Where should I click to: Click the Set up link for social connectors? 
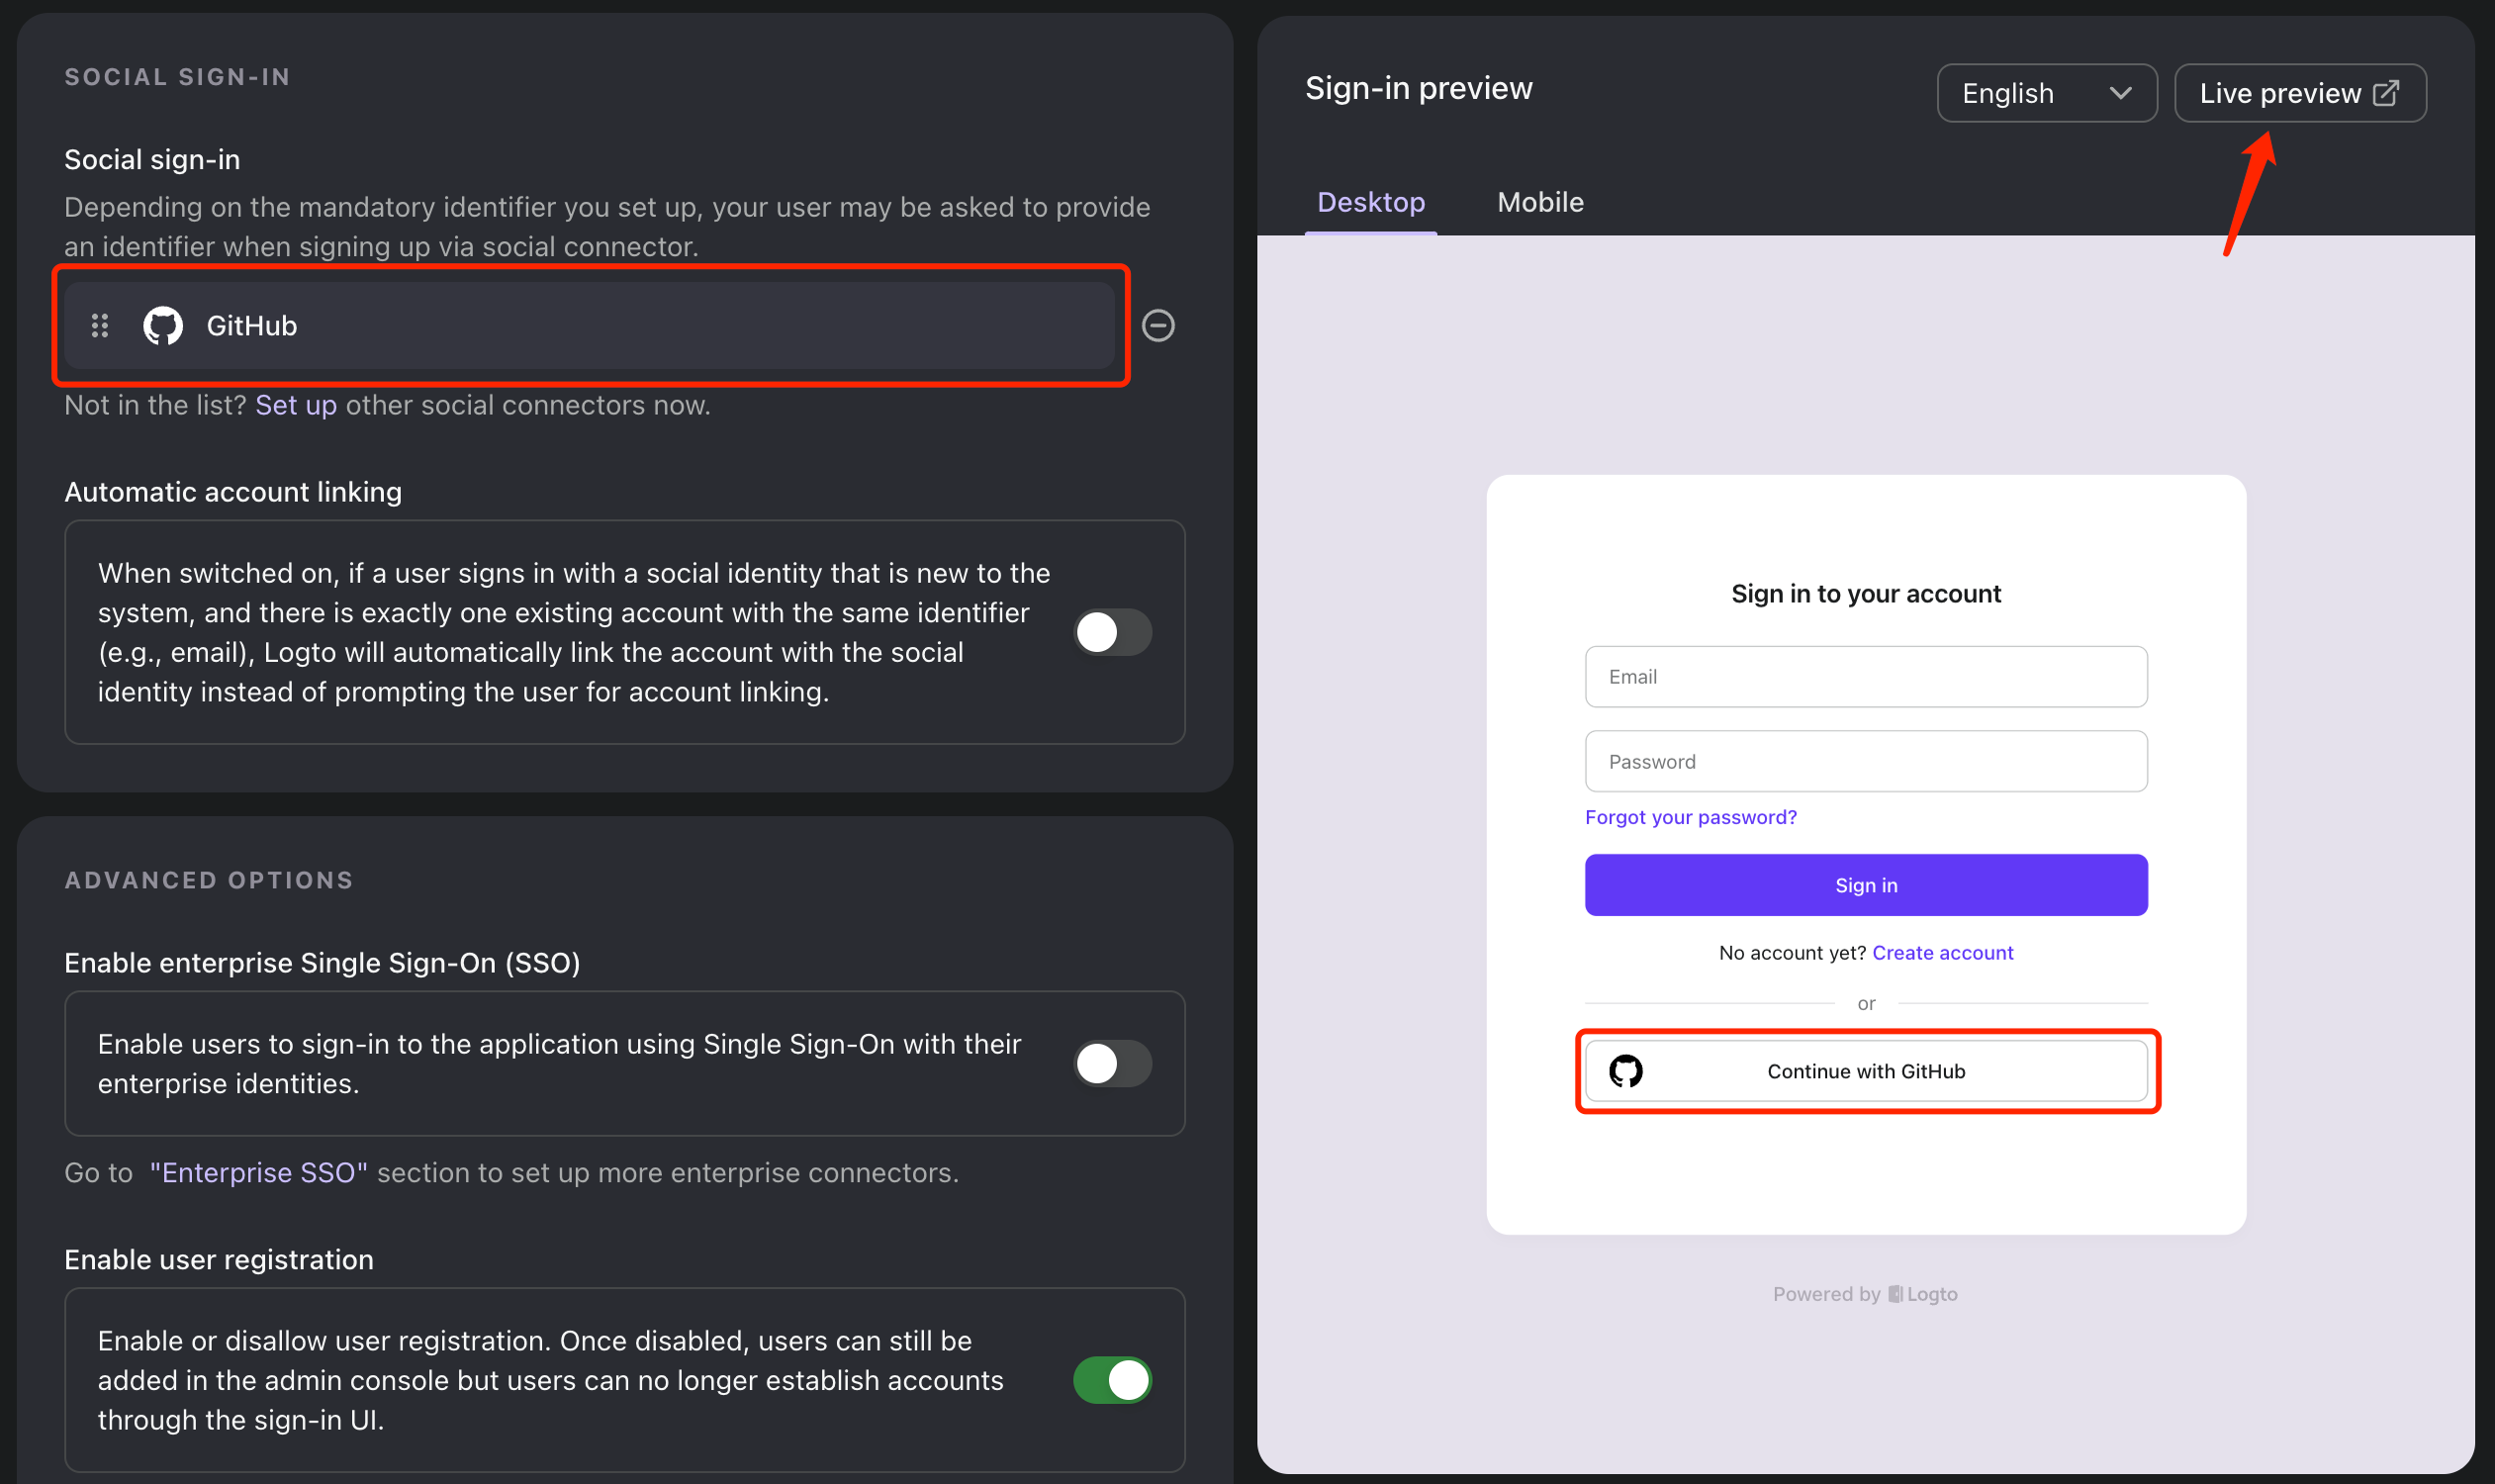(295, 405)
